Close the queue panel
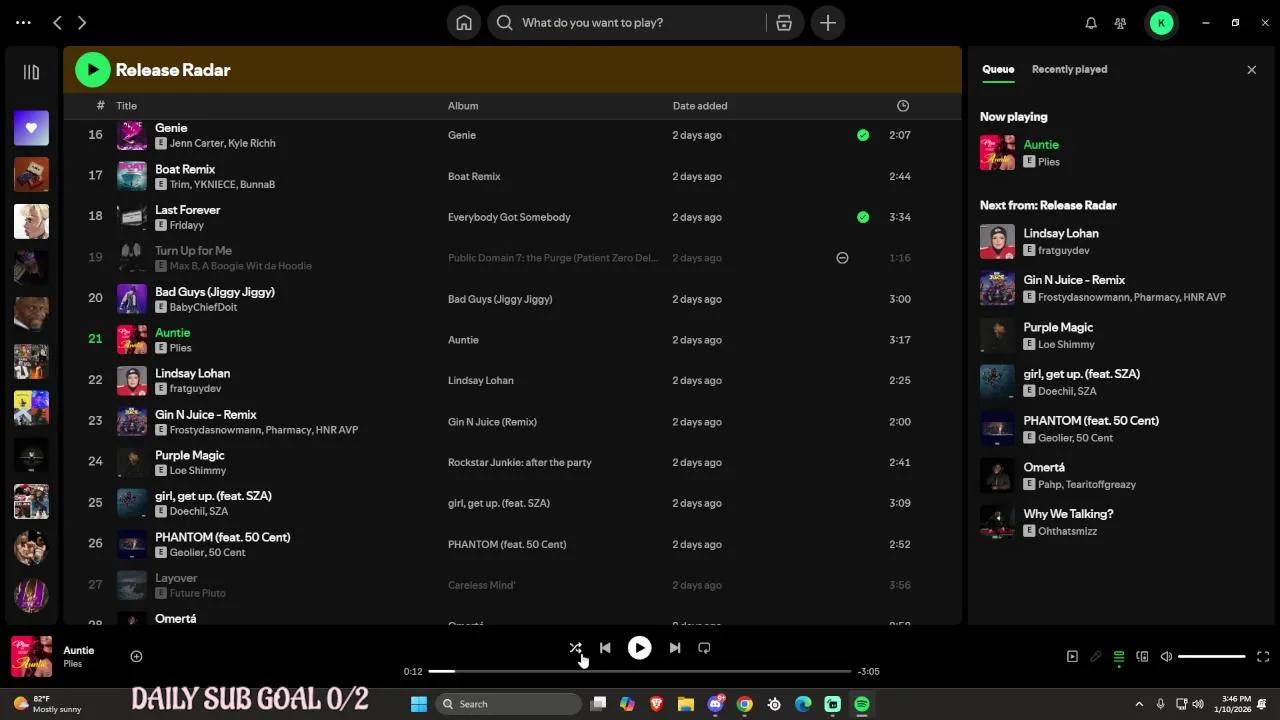The width and height of the screenshot is (1280, 720). tap(1251, 69)
